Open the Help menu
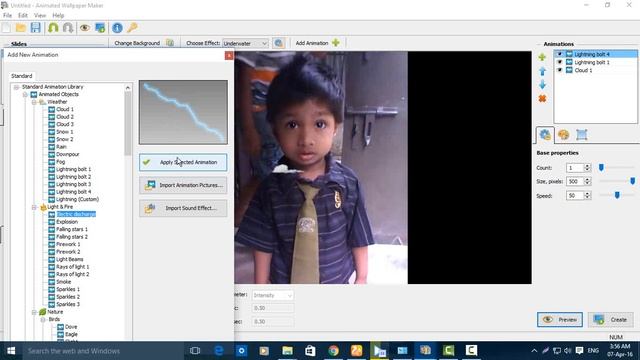 point(58,15)
